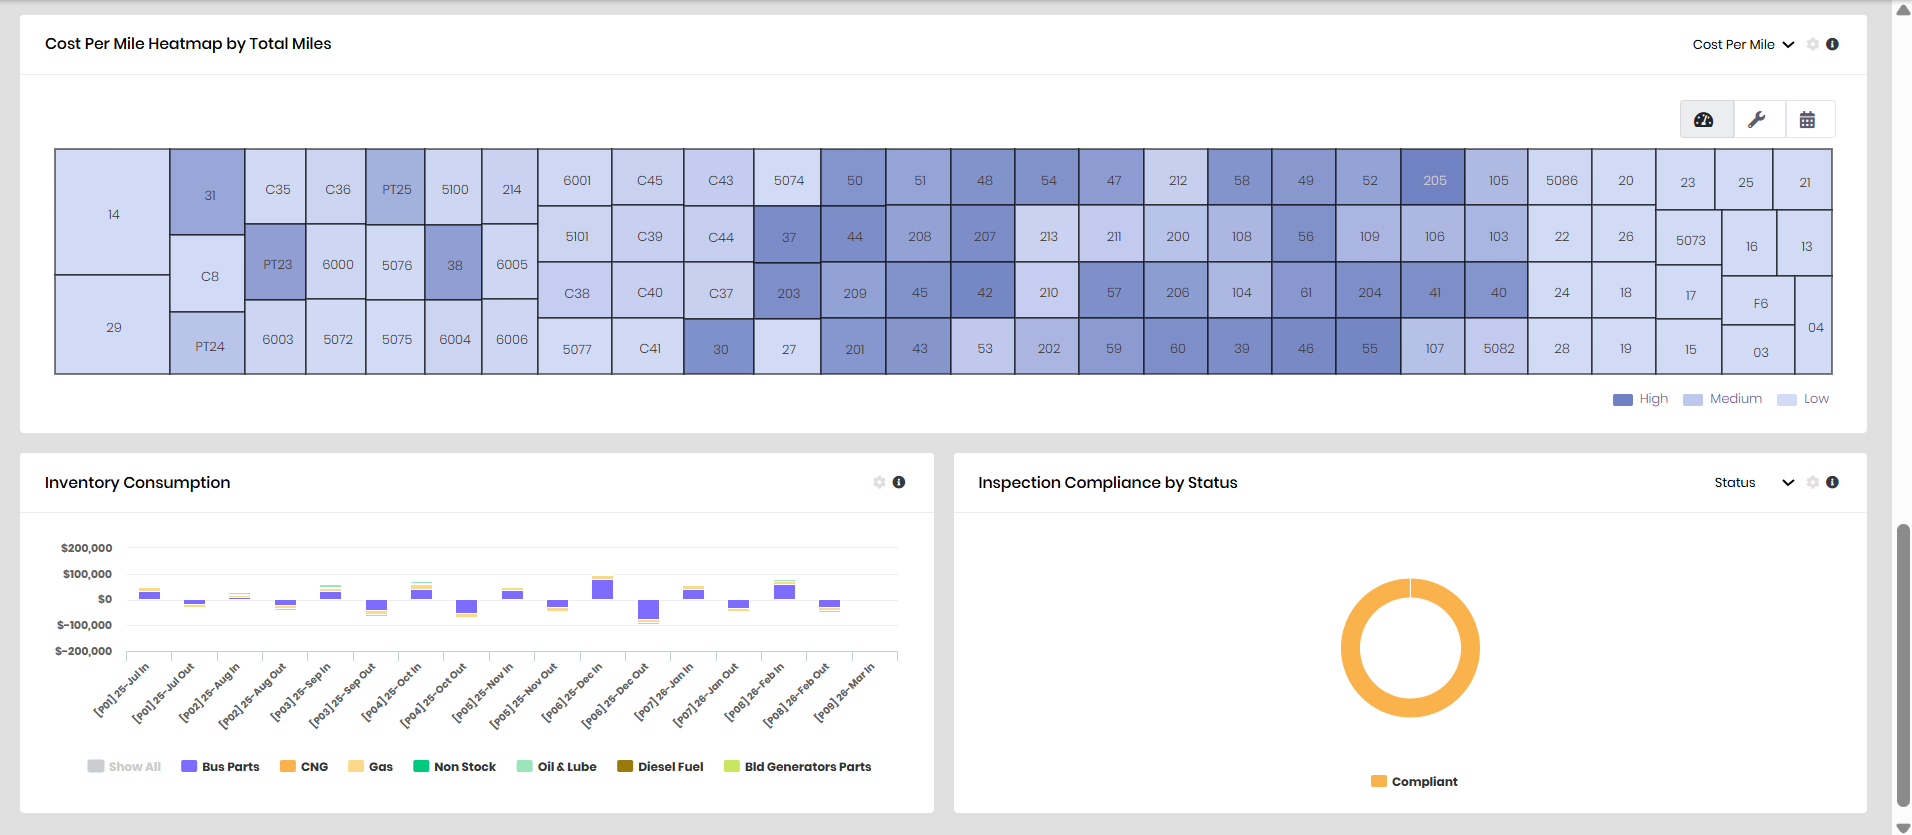1912x835 pixels.
Task: Open Inventory Consumption settings gear
Action: [879, 483]
